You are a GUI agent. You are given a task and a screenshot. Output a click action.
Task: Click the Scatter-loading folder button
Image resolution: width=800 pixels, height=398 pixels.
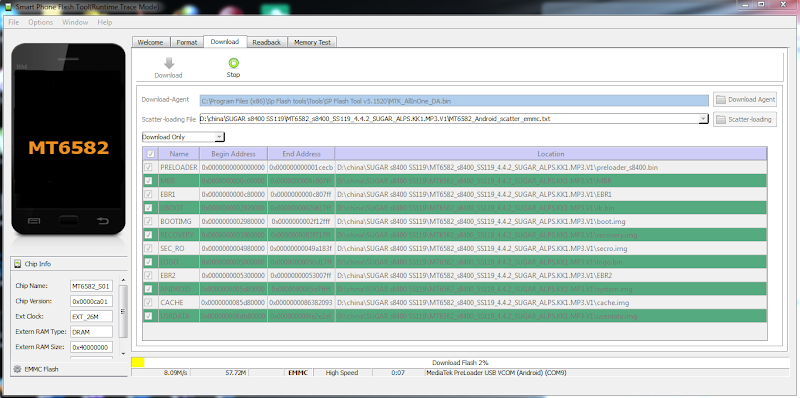pyautogui.click(x=745, y=119)
